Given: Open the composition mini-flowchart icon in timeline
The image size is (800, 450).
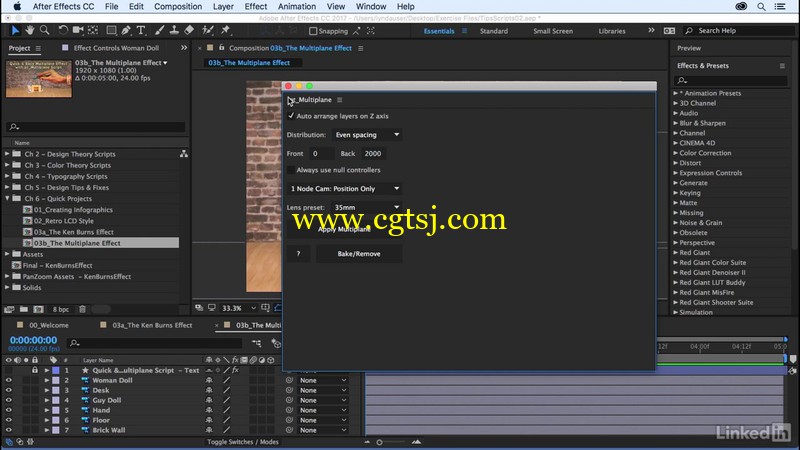Looking at the screenshot, I should point(257,343).
